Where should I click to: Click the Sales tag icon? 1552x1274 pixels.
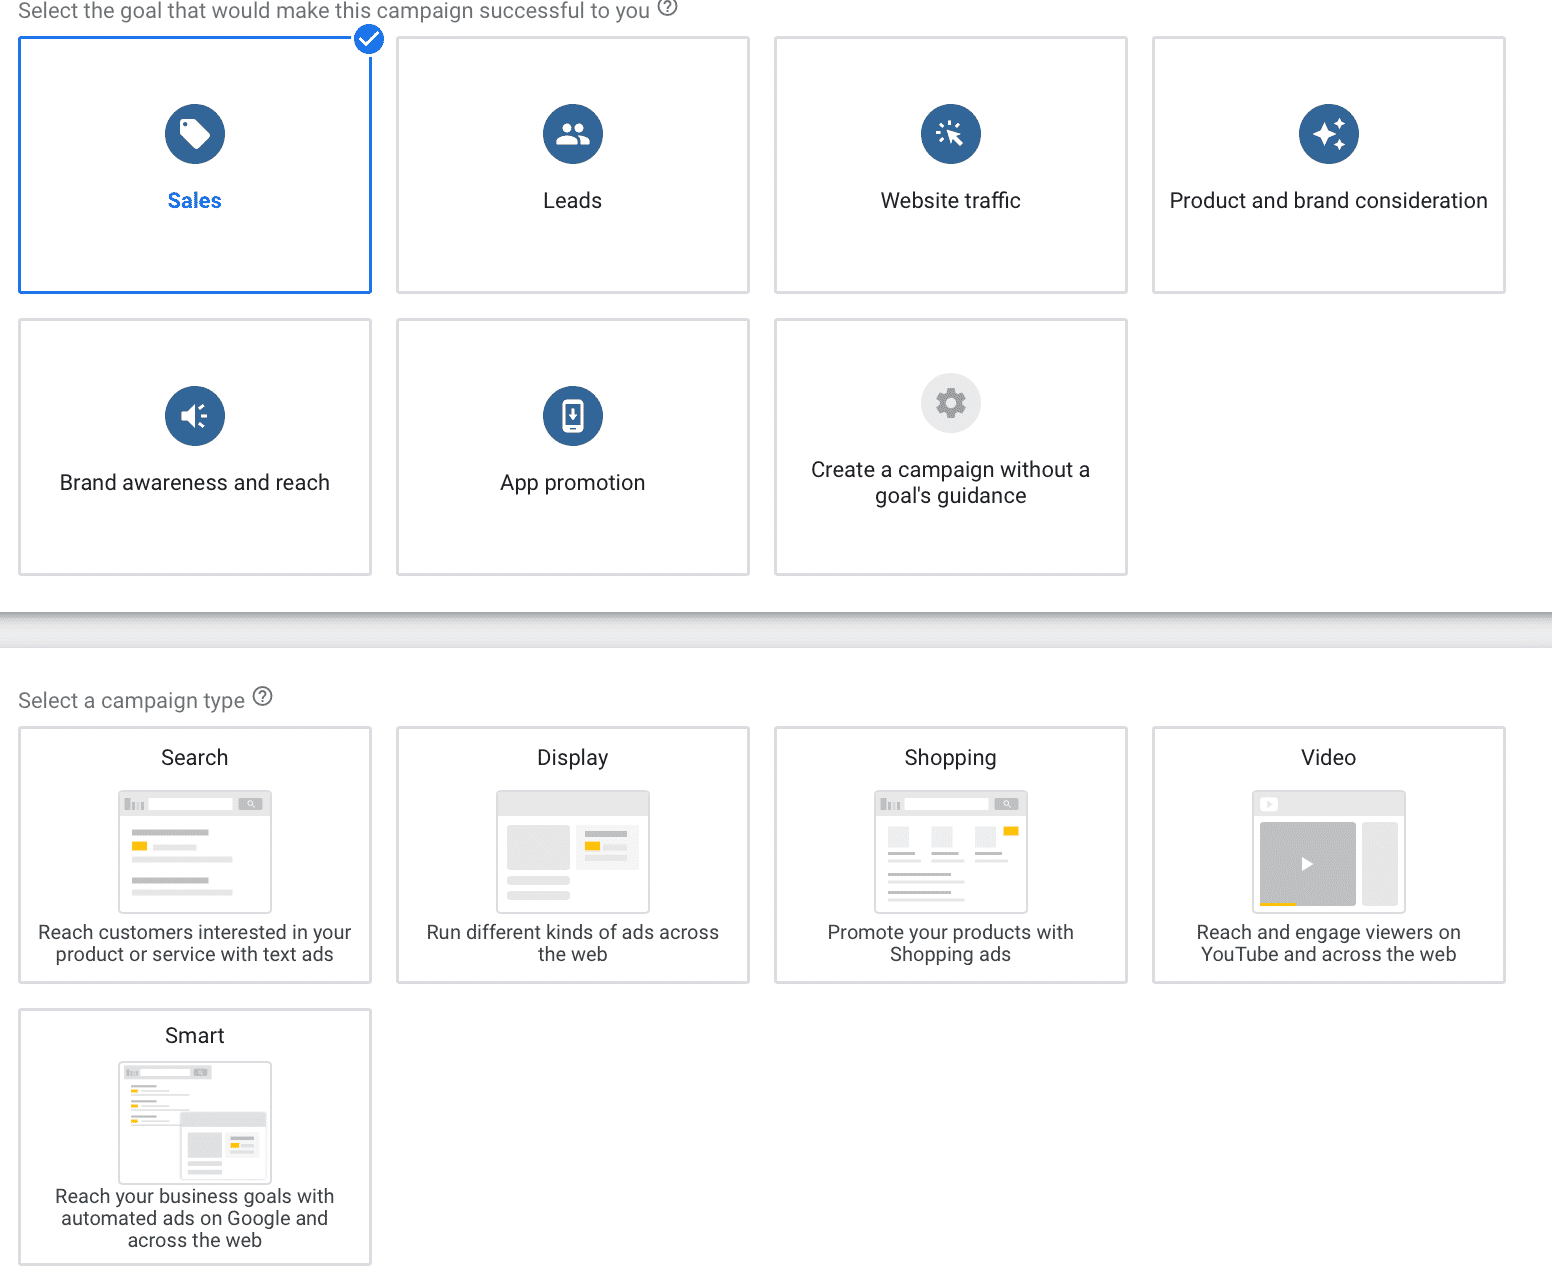[195, 134]
